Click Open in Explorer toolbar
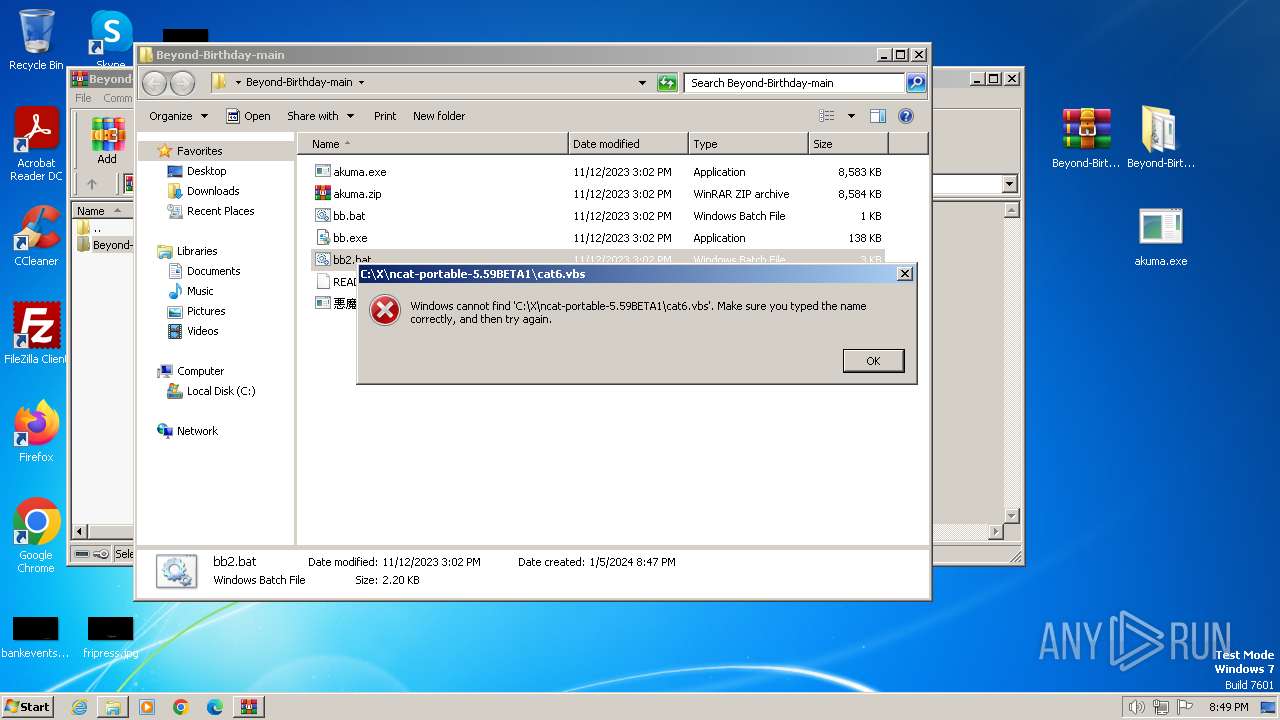This screenshot has width=1280, height=720. point(248,116)
